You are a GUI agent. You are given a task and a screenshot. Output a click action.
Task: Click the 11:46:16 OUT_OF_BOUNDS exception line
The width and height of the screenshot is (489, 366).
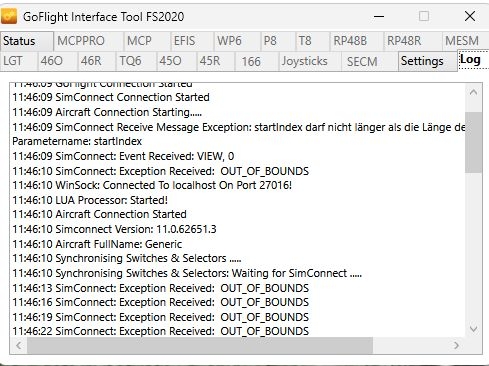[x=161, y=302]
